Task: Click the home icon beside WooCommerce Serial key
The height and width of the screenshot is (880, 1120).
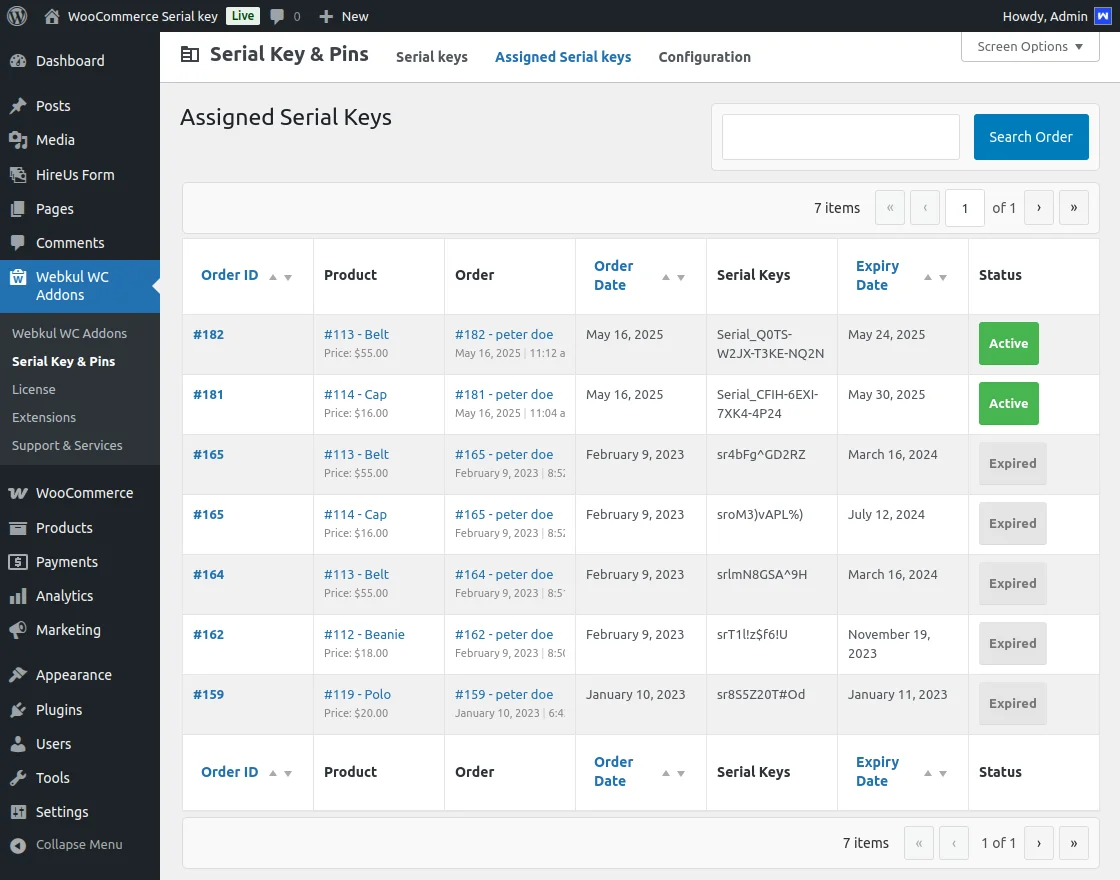Action: point(52,16)
